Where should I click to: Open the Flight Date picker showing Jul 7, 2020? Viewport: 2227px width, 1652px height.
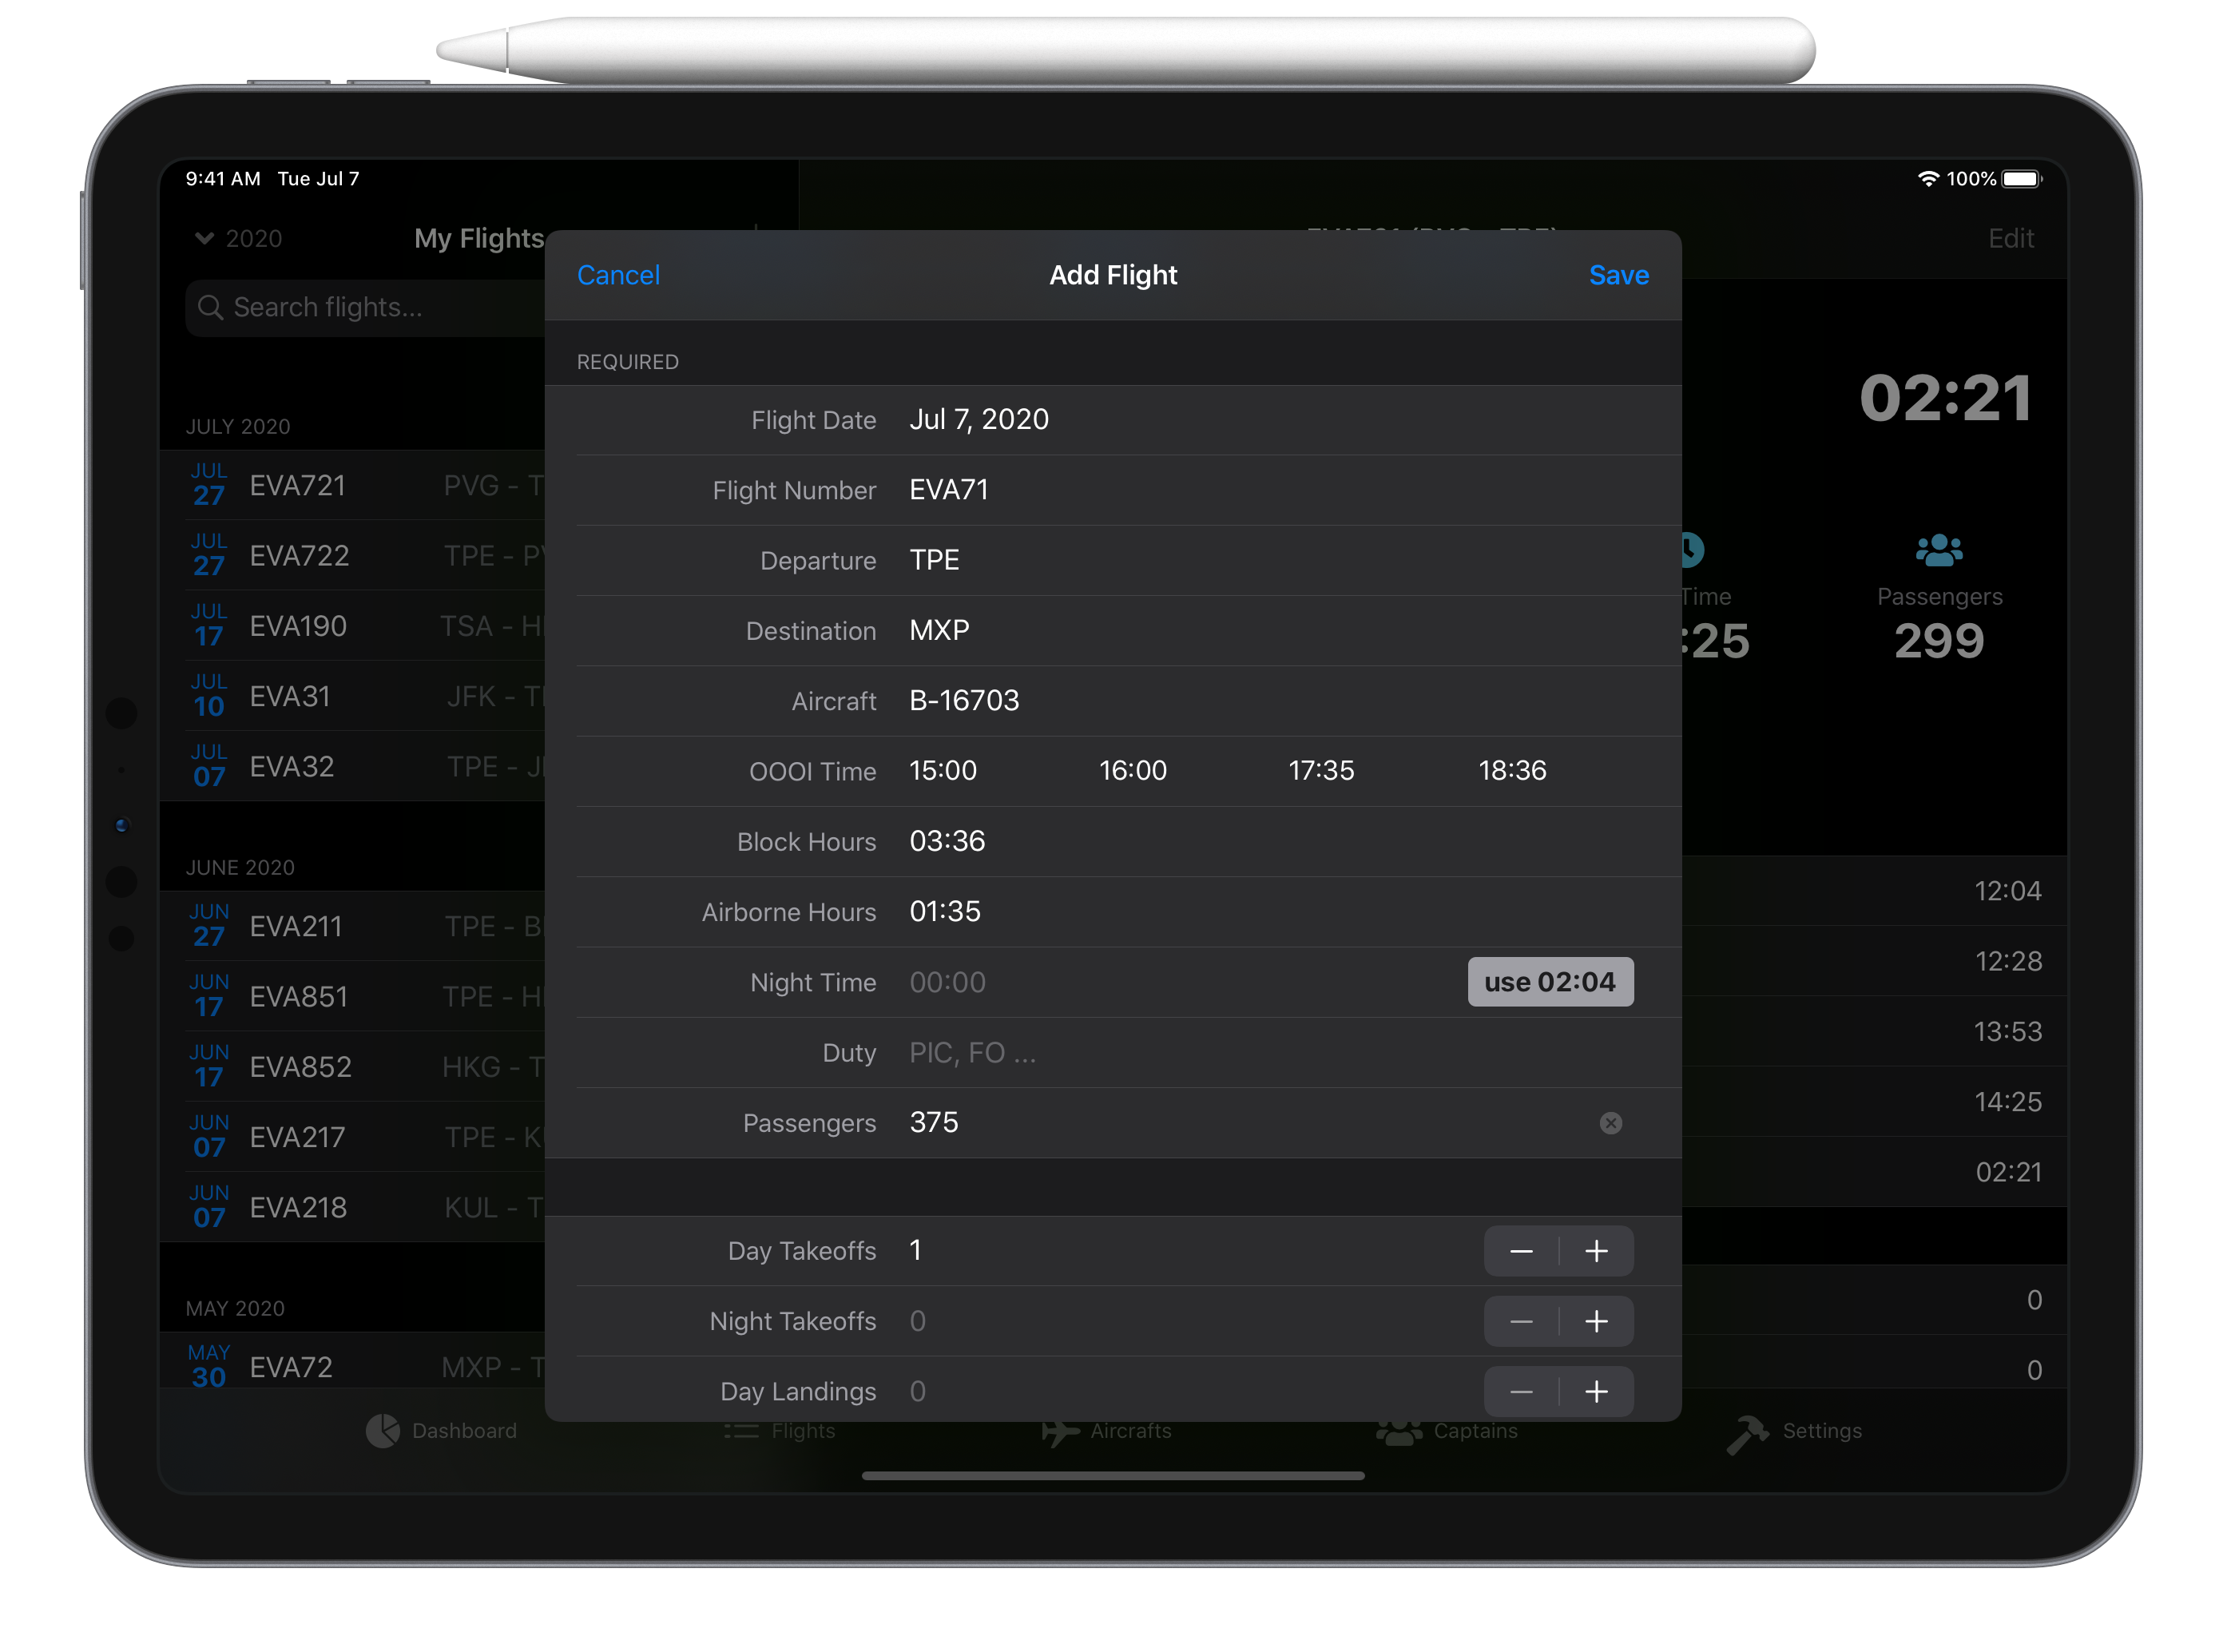[x=978, y=419]
